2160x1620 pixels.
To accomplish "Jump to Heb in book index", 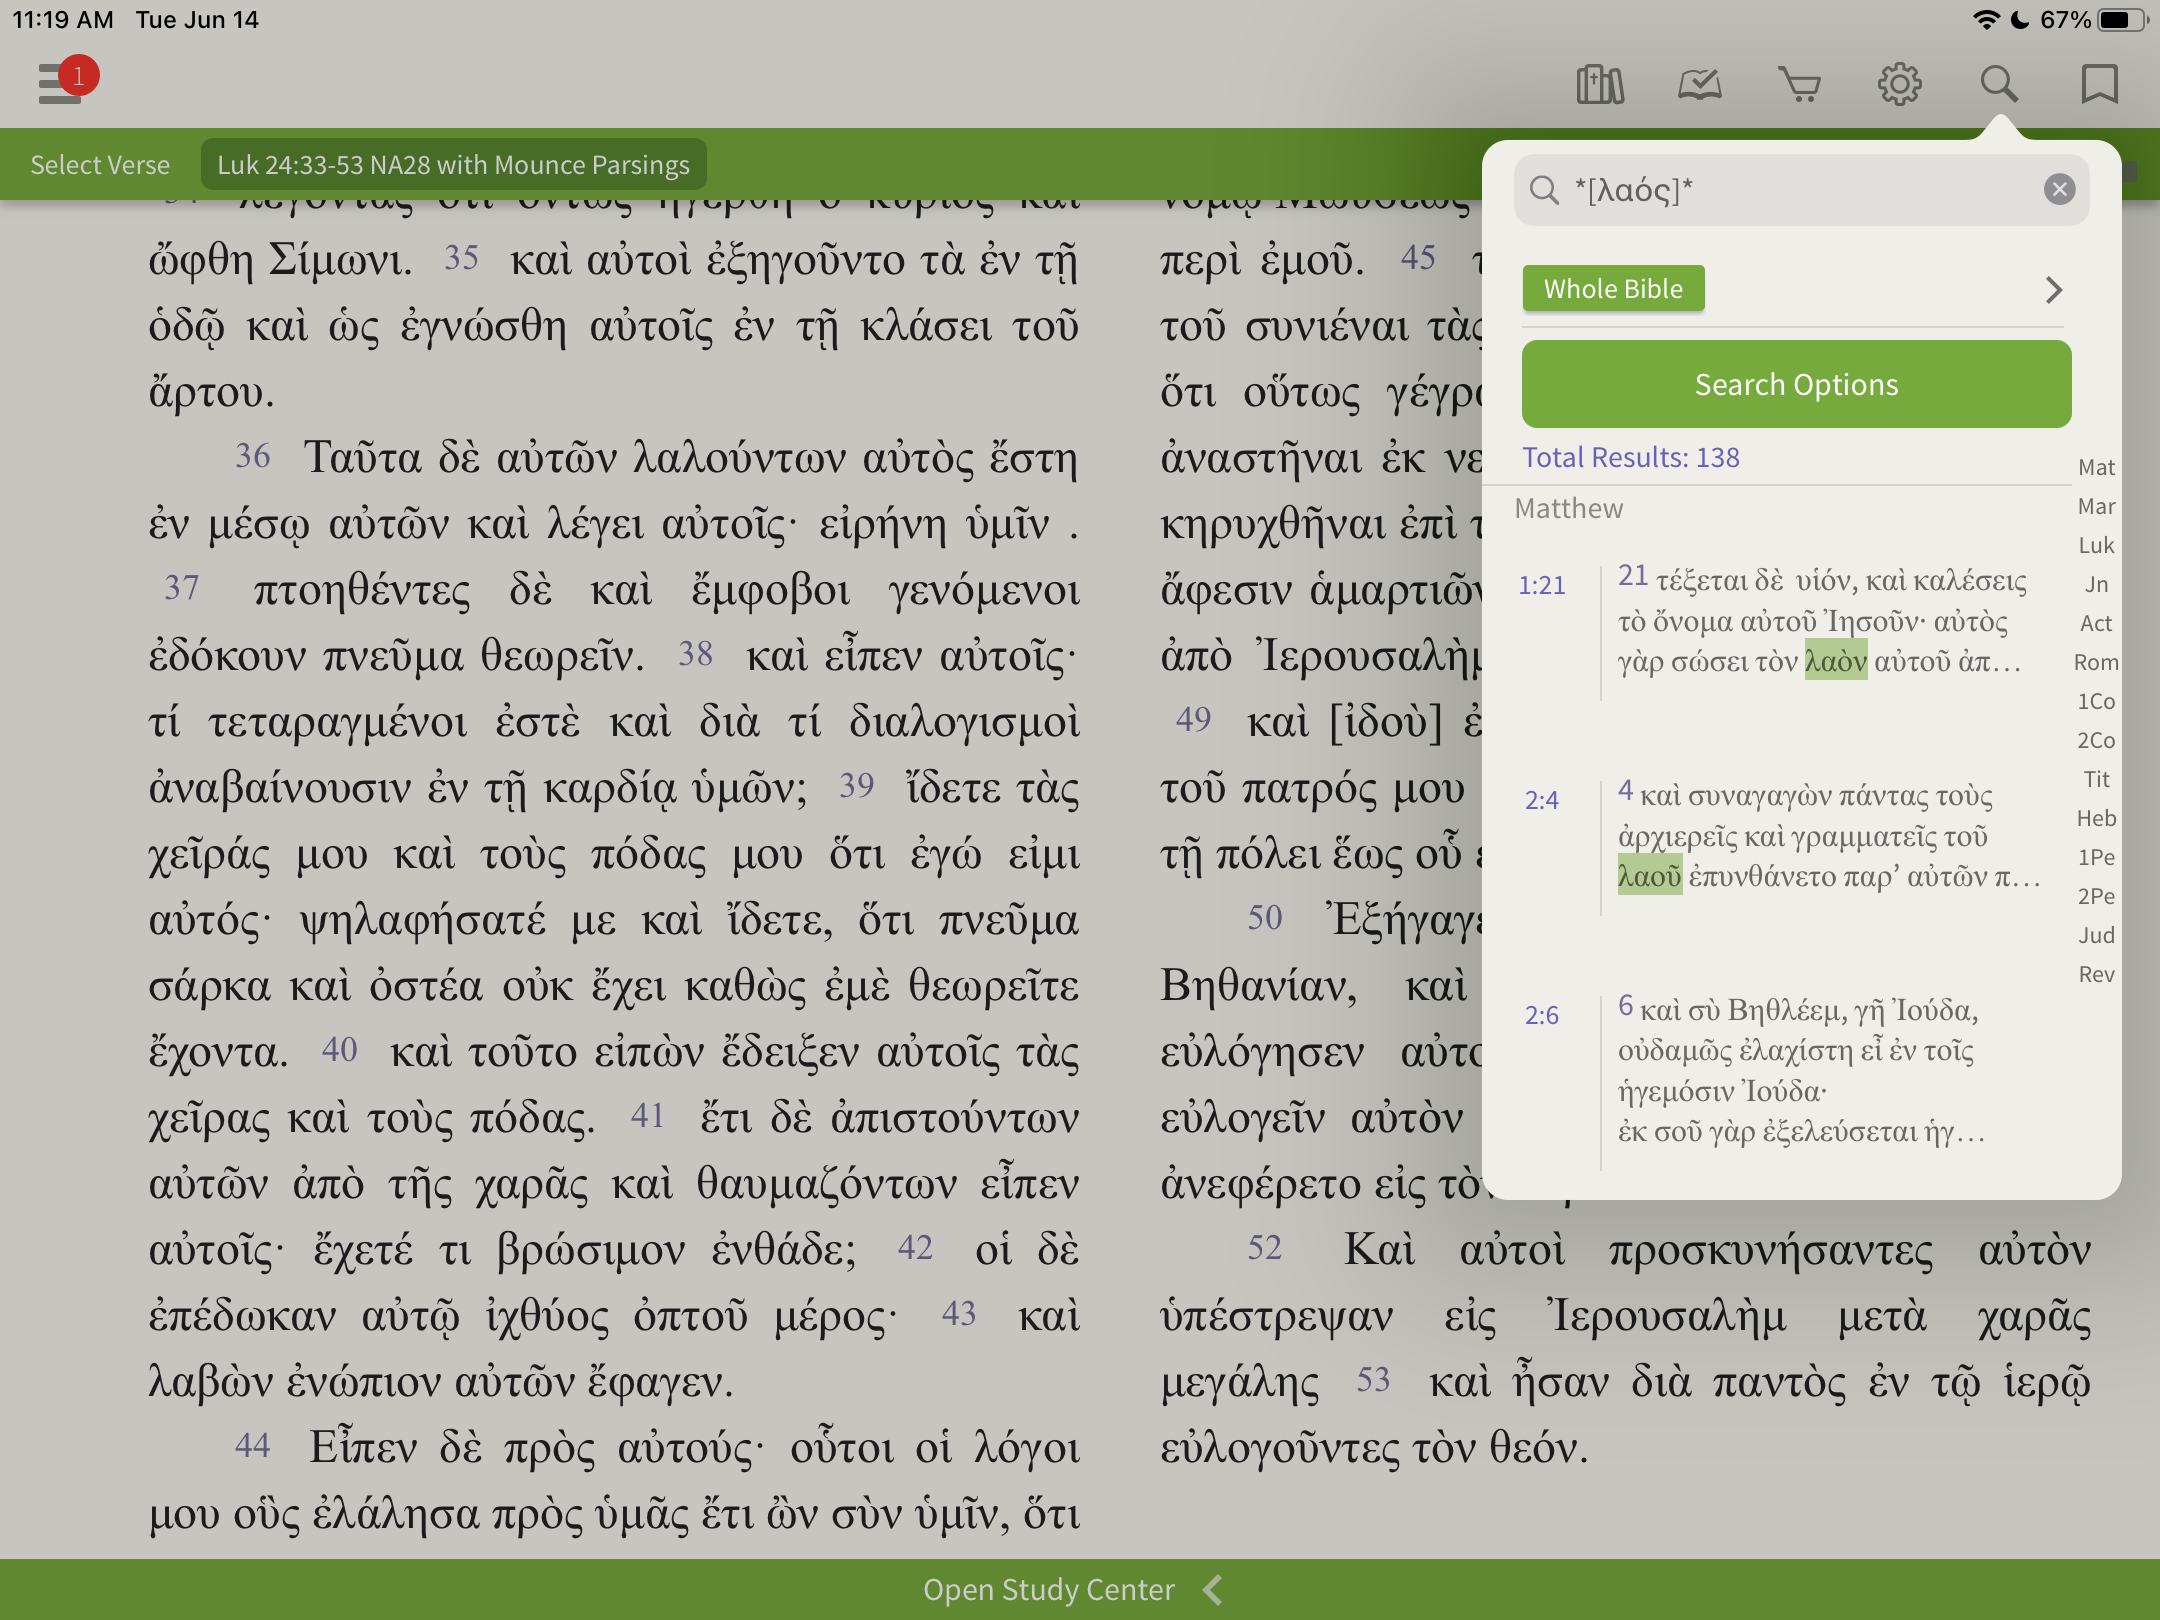I will (2096, 818).
